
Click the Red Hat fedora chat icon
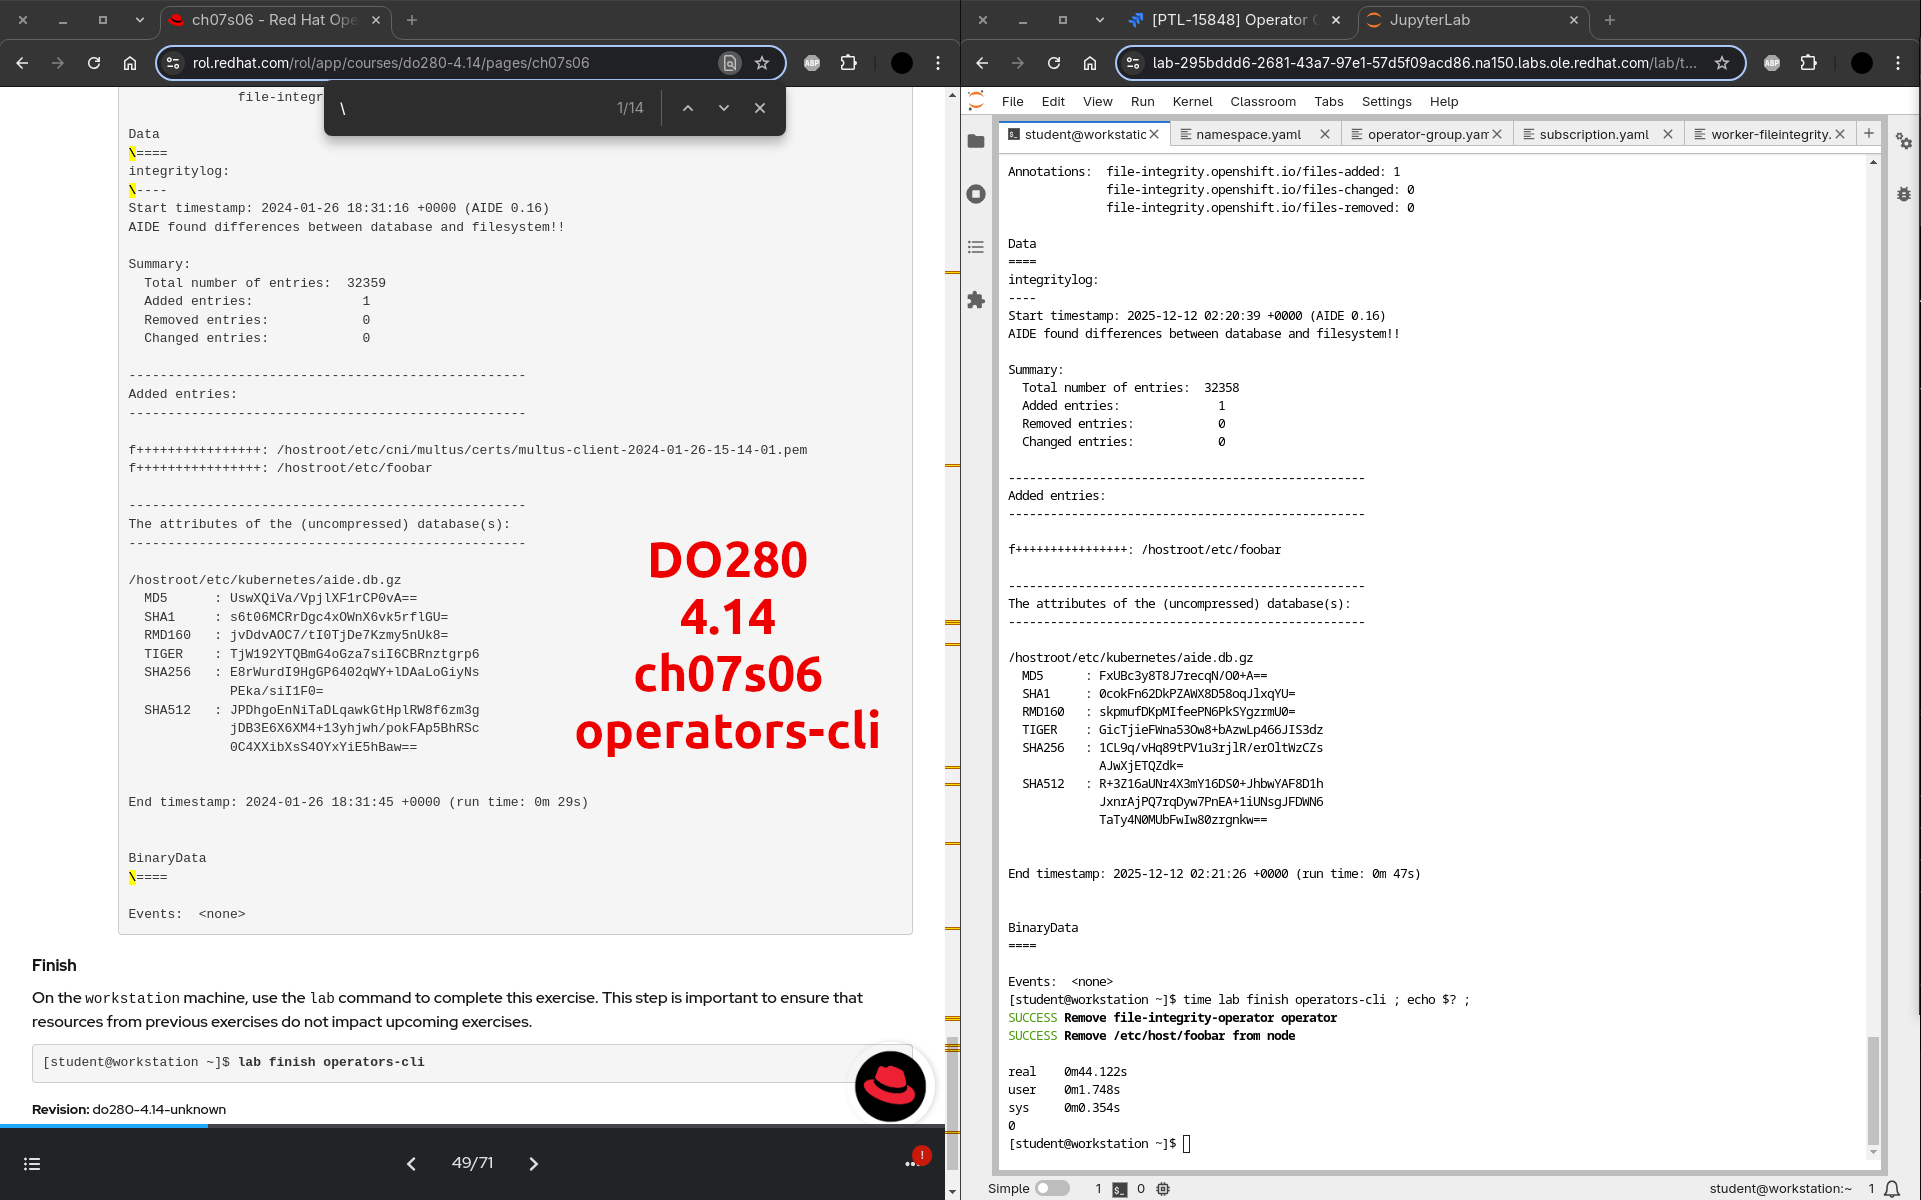889,1086
